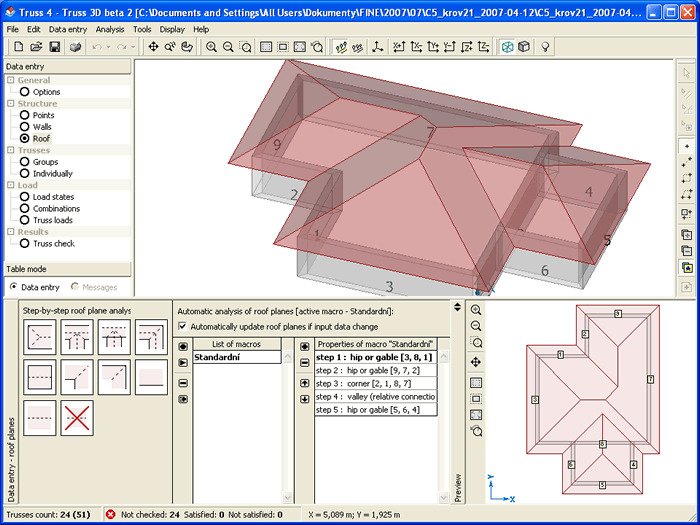Click the panel collapse arrows above preview tools
700x525 pixels.
(457, 307)
